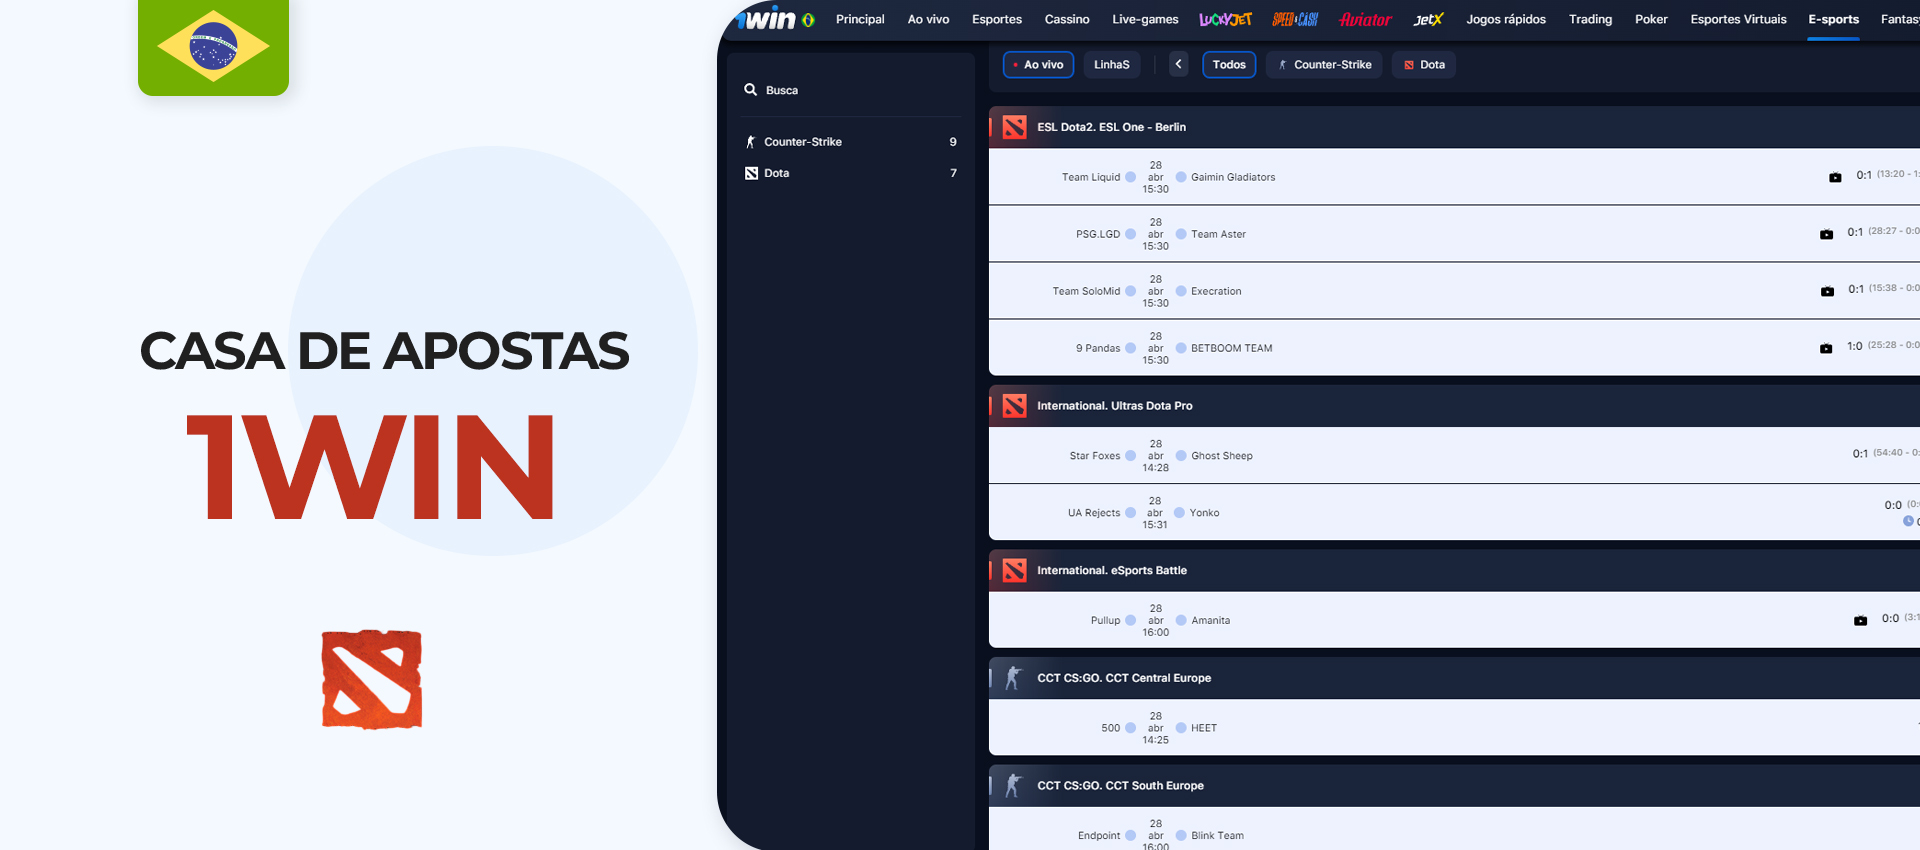Select the Todos filter chip
This screenshot has height=850, width=1920.
(x=1229, y=65)
